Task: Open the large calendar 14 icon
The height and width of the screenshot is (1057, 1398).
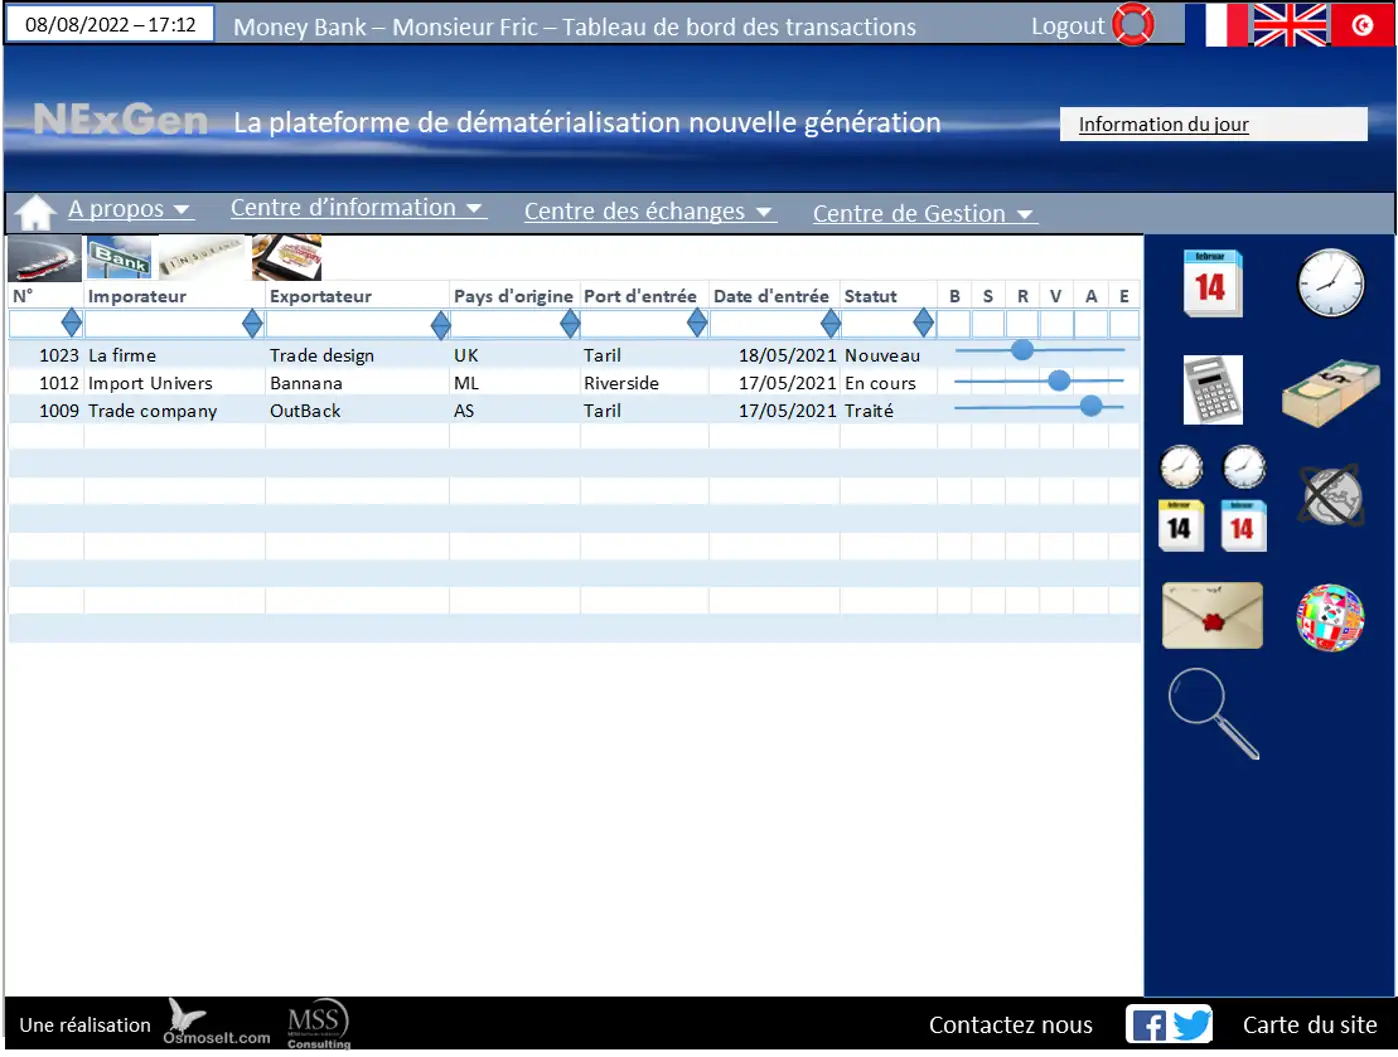Action: click(x=1213, y=284)
